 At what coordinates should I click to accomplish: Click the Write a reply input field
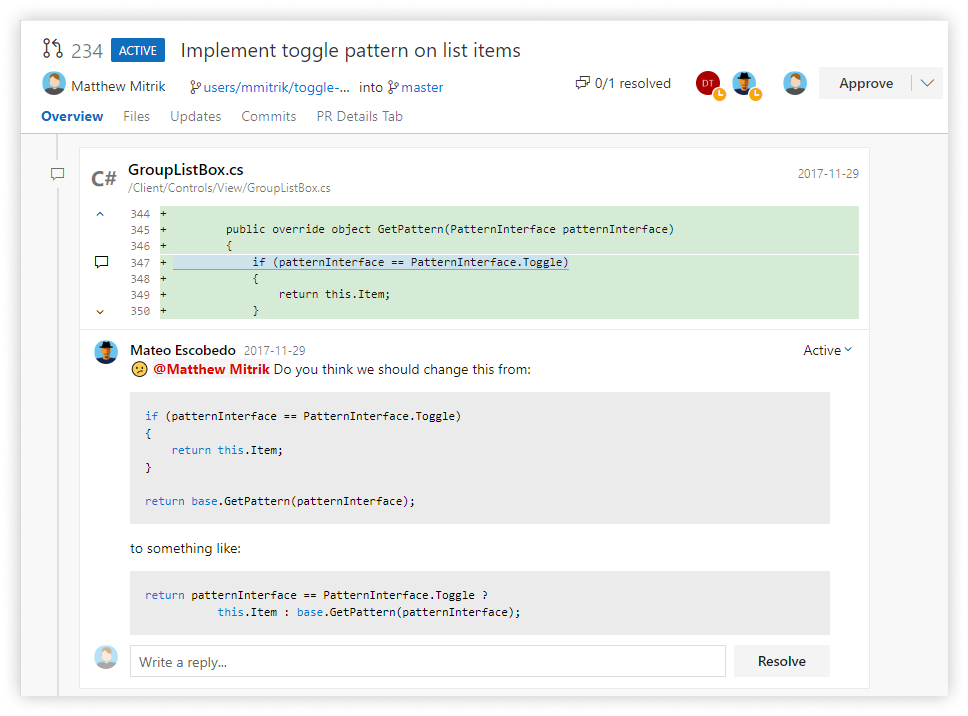tap(427, 661)
